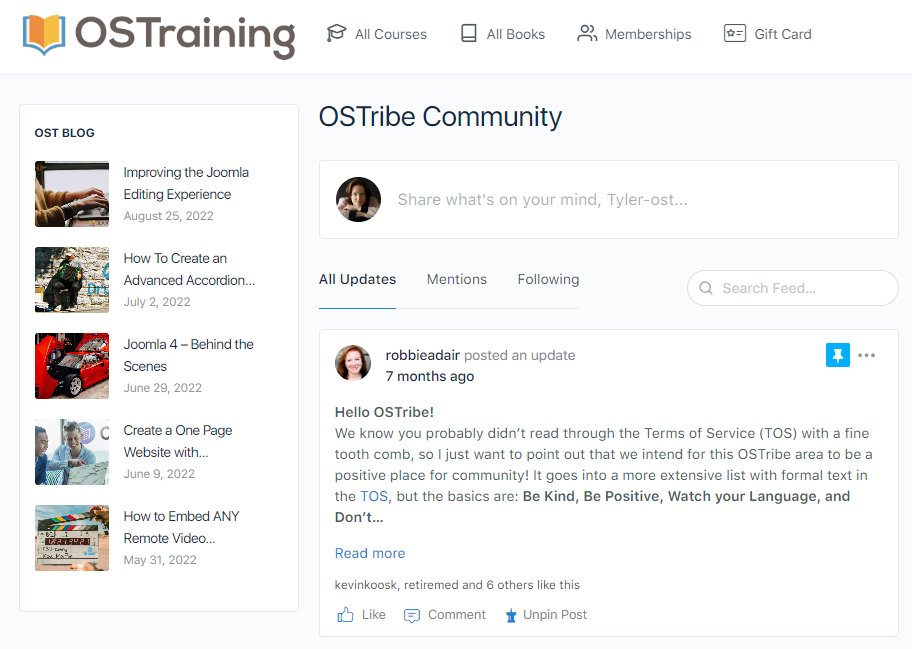Click 'retiremed' in the likes line
Screen dimensions: 912x649
[432, 584]
